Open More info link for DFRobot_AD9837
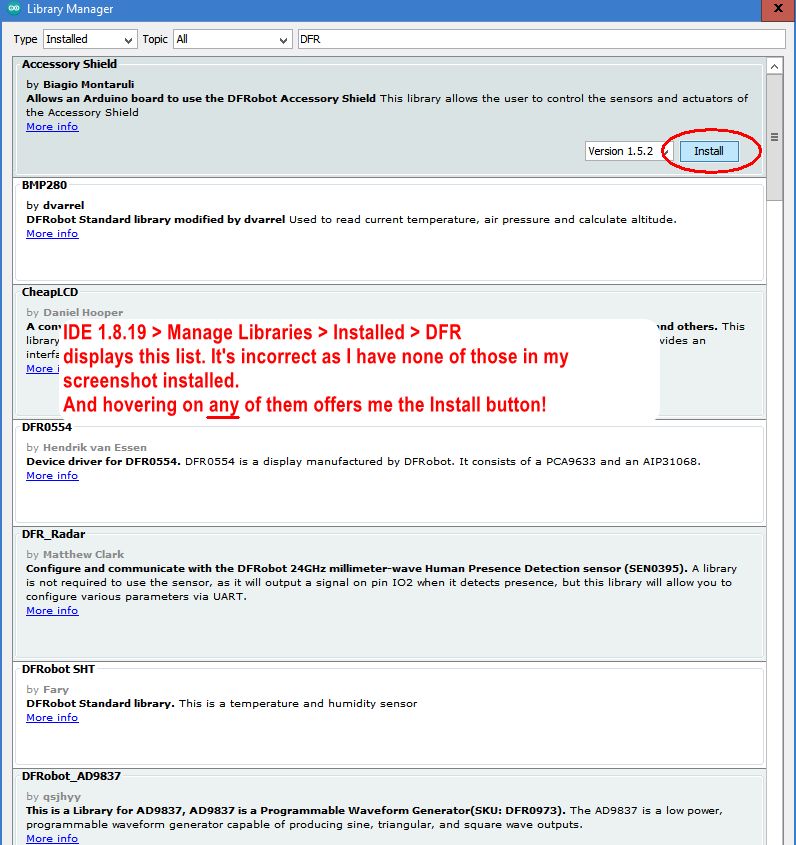 52,839
